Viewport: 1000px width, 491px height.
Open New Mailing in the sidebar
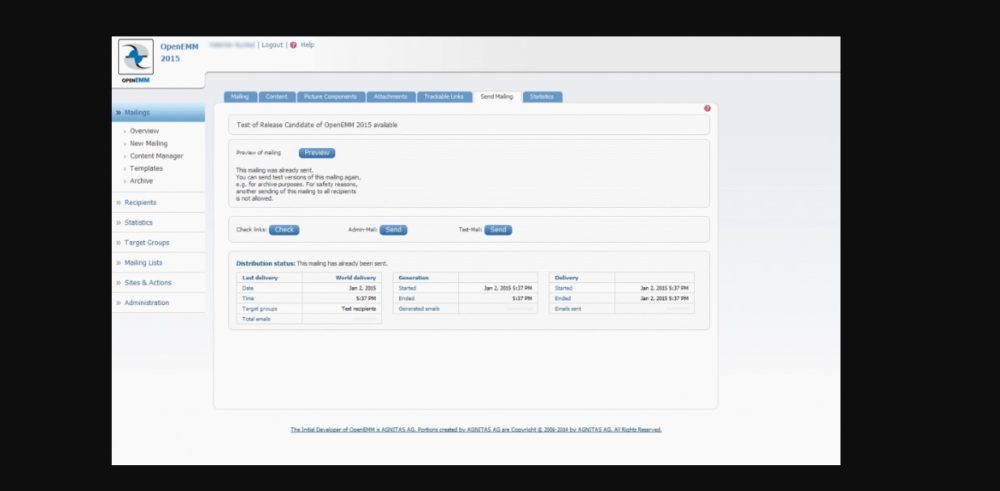(148, 144)
